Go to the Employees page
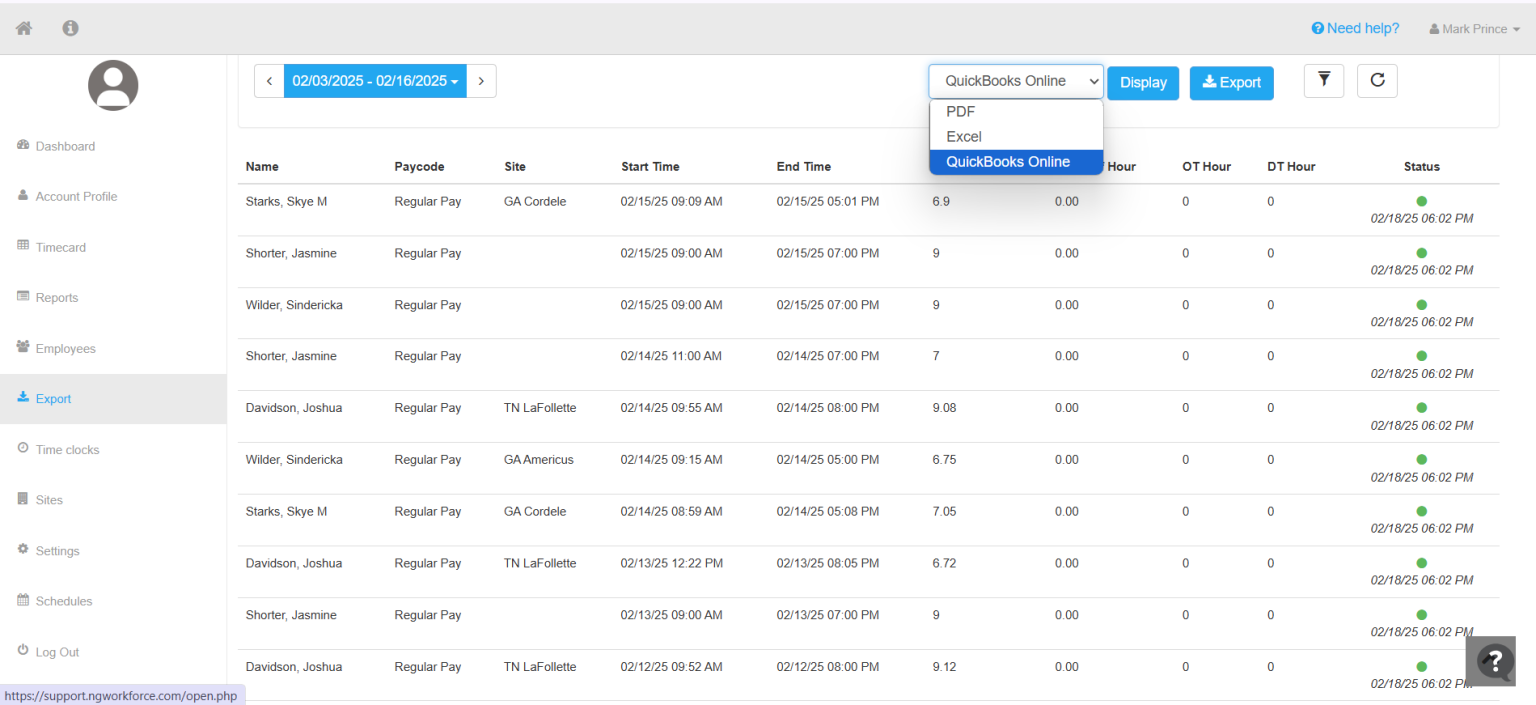Viewport: 1536px width, 705px height. [x=64, y=348]
